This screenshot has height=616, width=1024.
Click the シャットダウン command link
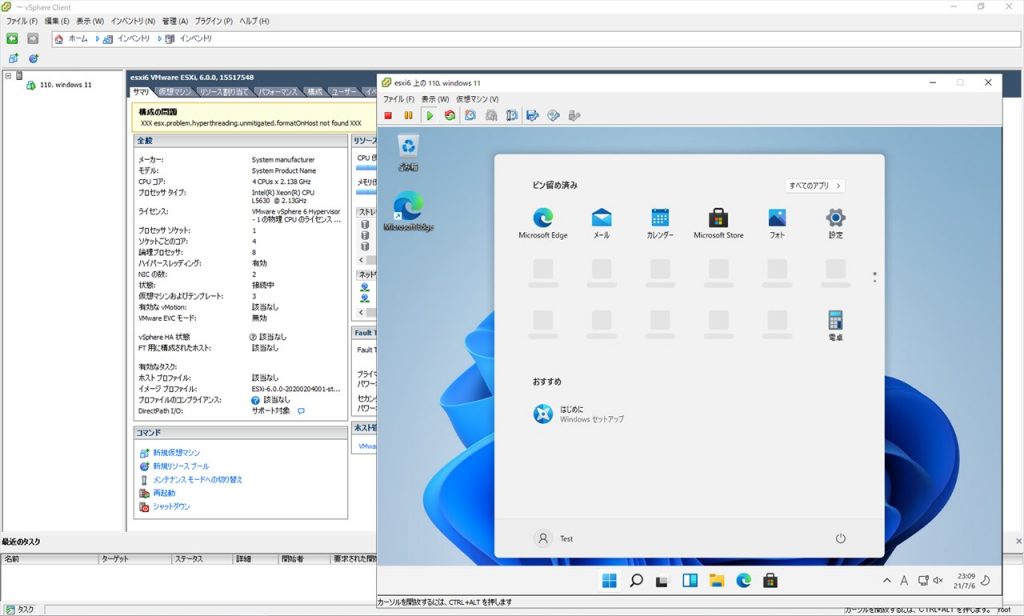171,506
